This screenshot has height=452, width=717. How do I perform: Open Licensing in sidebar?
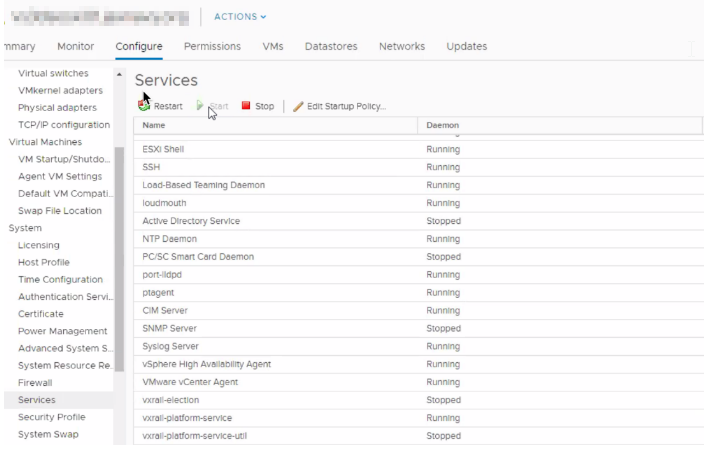click(x=39, y=245)
